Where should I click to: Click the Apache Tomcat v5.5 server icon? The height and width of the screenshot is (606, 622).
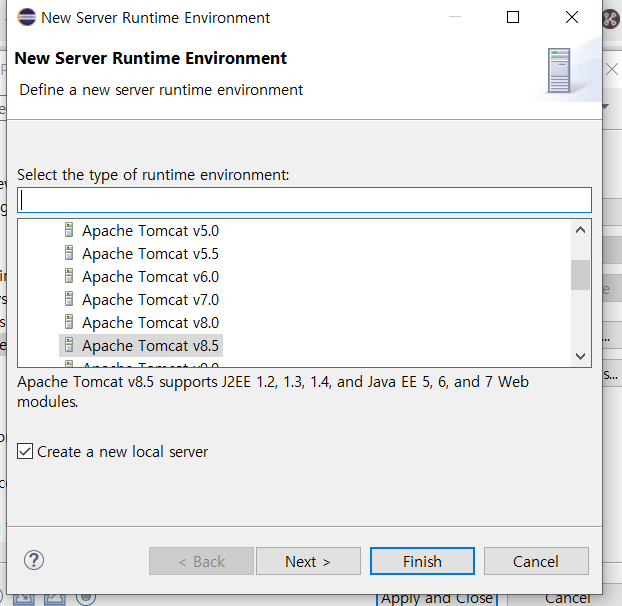(69, 253)
